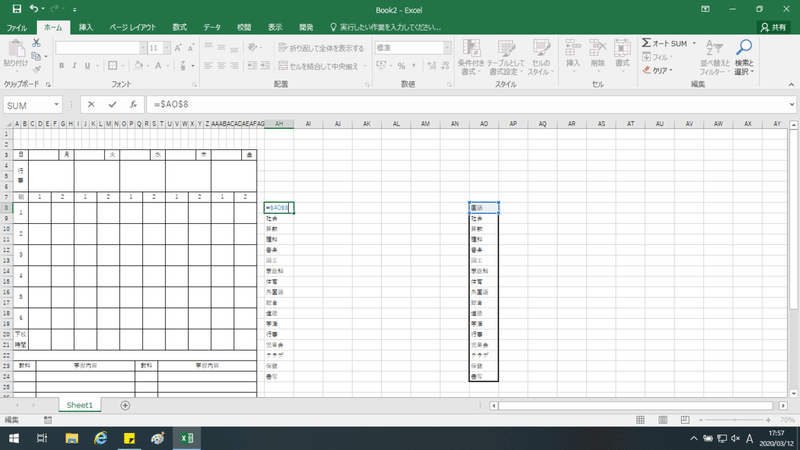Open the Insert Function fx dialog

click(x=133, y=104)
